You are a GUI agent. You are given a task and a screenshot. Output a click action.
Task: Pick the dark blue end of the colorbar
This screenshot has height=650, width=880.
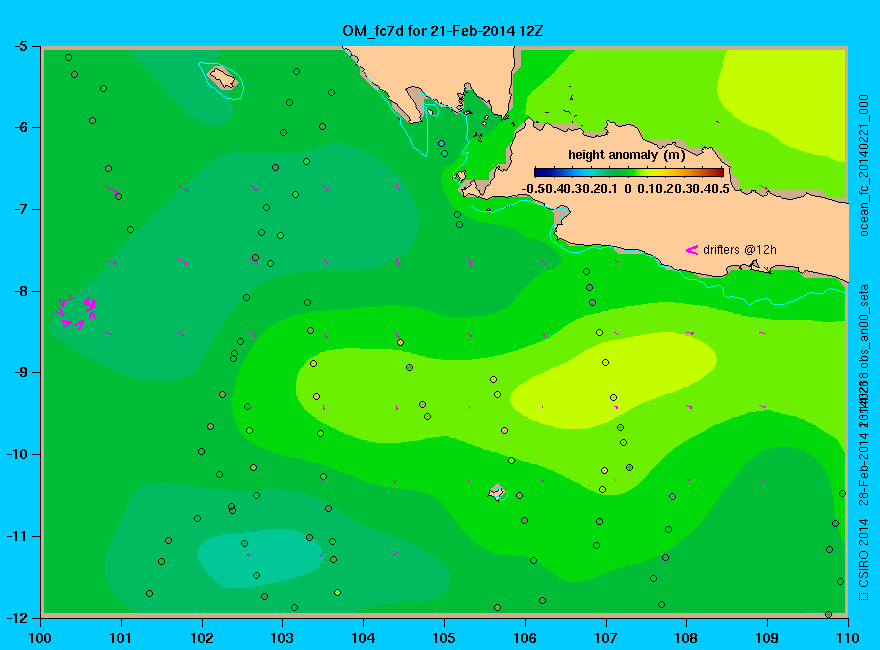540,172
